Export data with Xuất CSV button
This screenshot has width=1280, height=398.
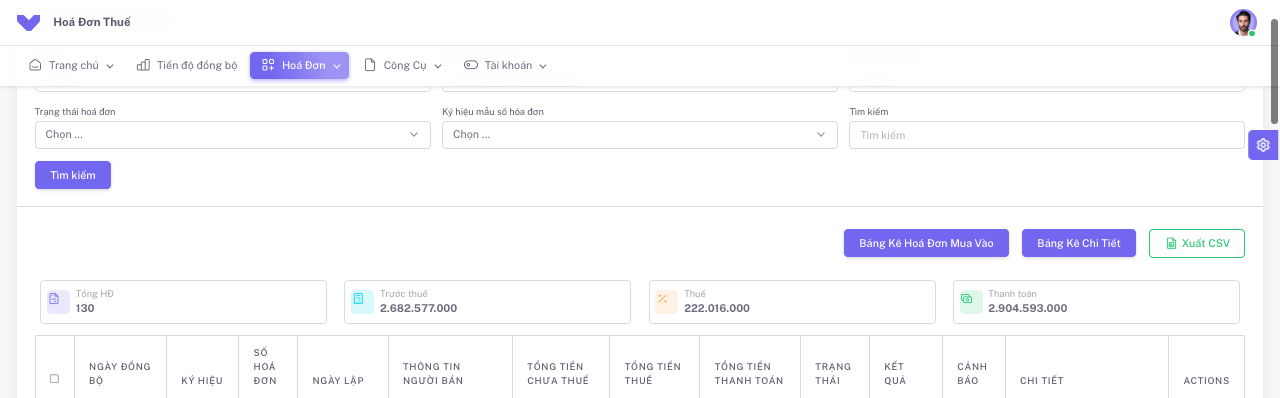click(x=1197, y=243)
